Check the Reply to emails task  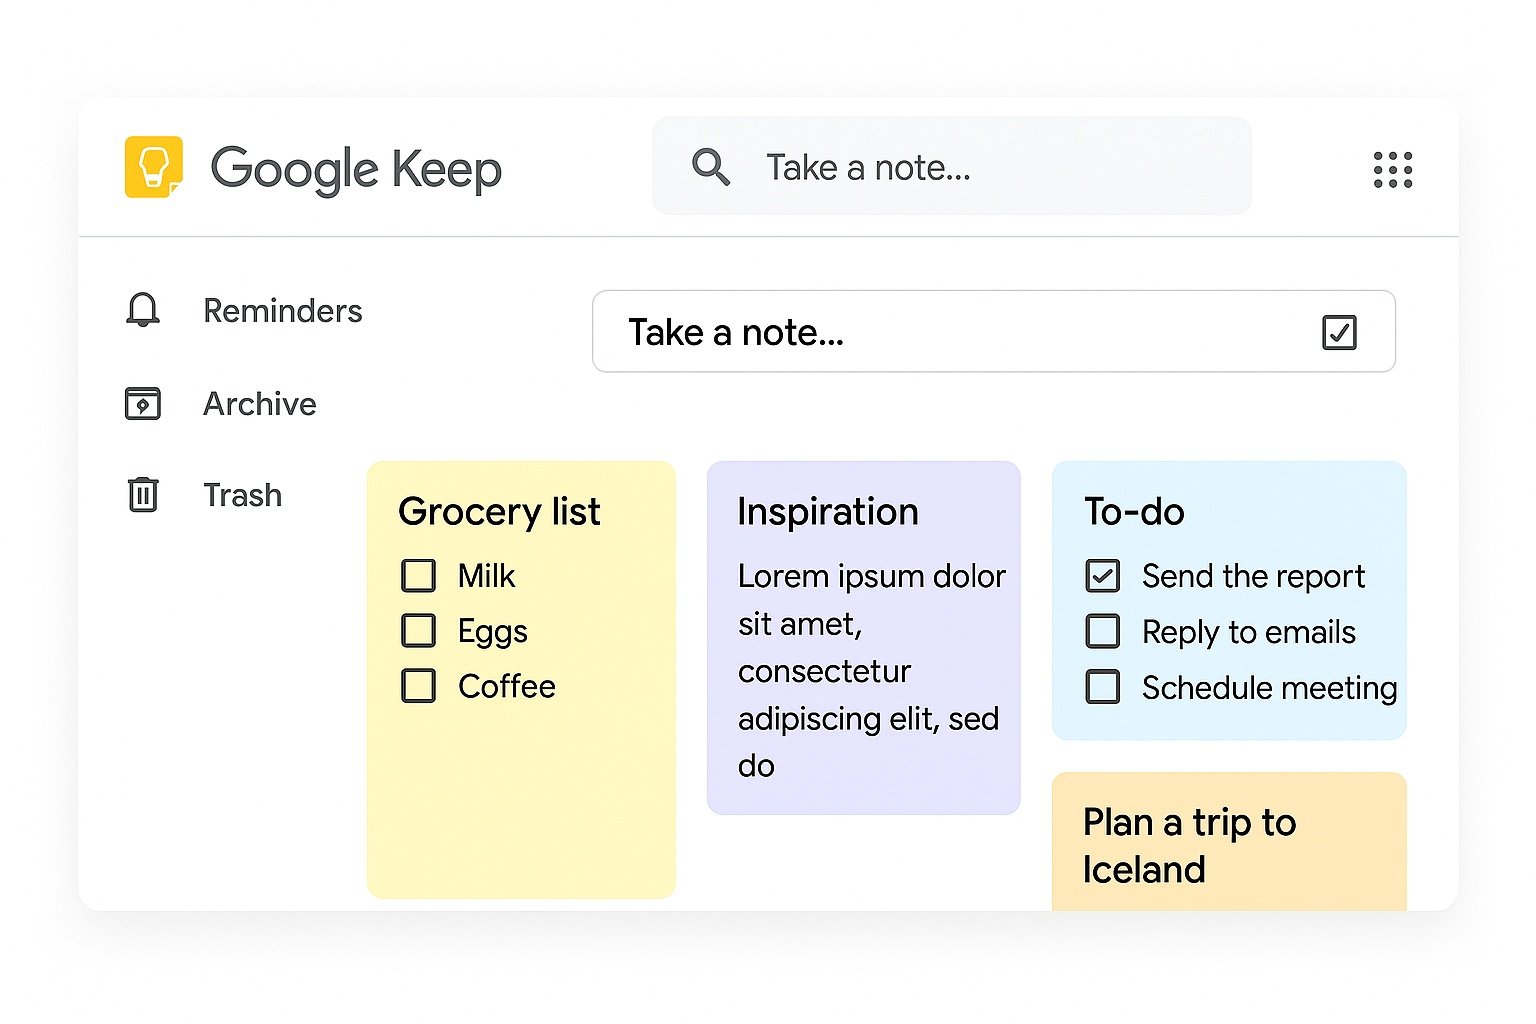[1102, 631]
